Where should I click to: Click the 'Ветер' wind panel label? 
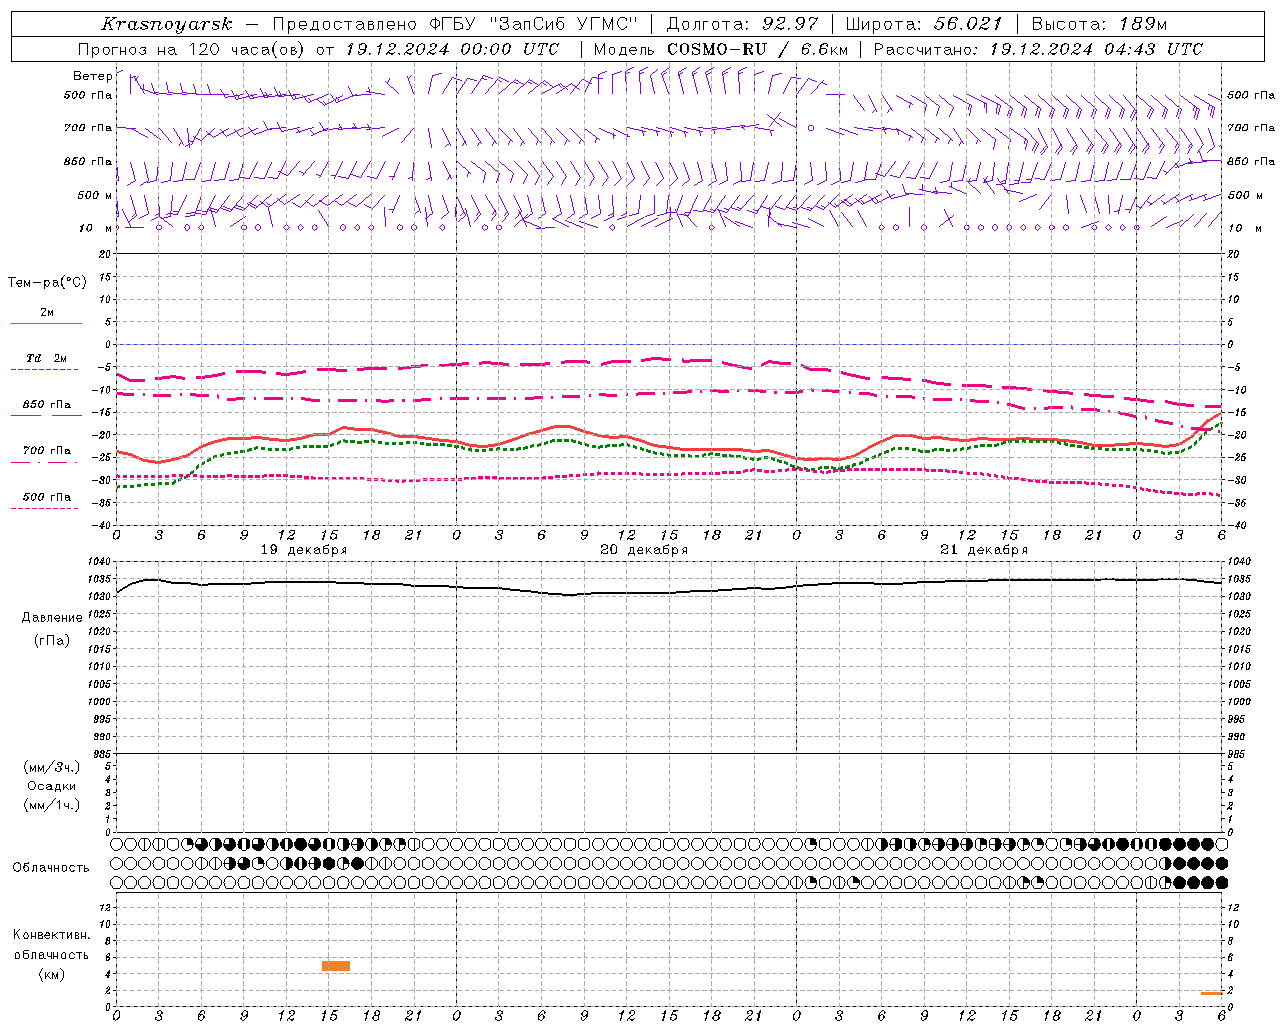93,76
